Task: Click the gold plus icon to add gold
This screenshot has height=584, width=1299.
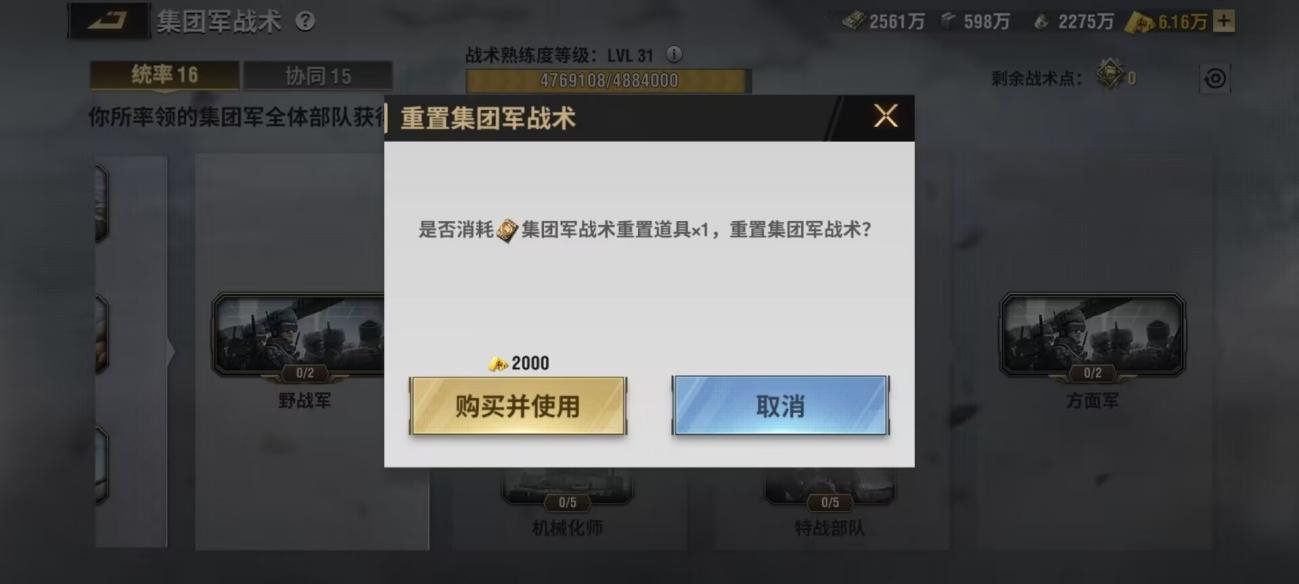Action: [1224, 21]
